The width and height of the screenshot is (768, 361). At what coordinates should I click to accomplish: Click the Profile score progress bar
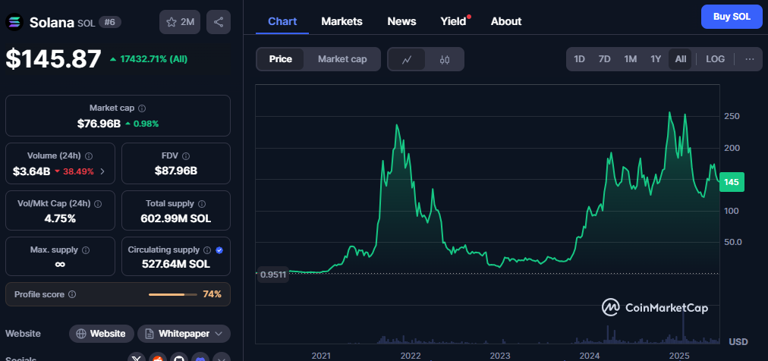(x=172, y=294)
